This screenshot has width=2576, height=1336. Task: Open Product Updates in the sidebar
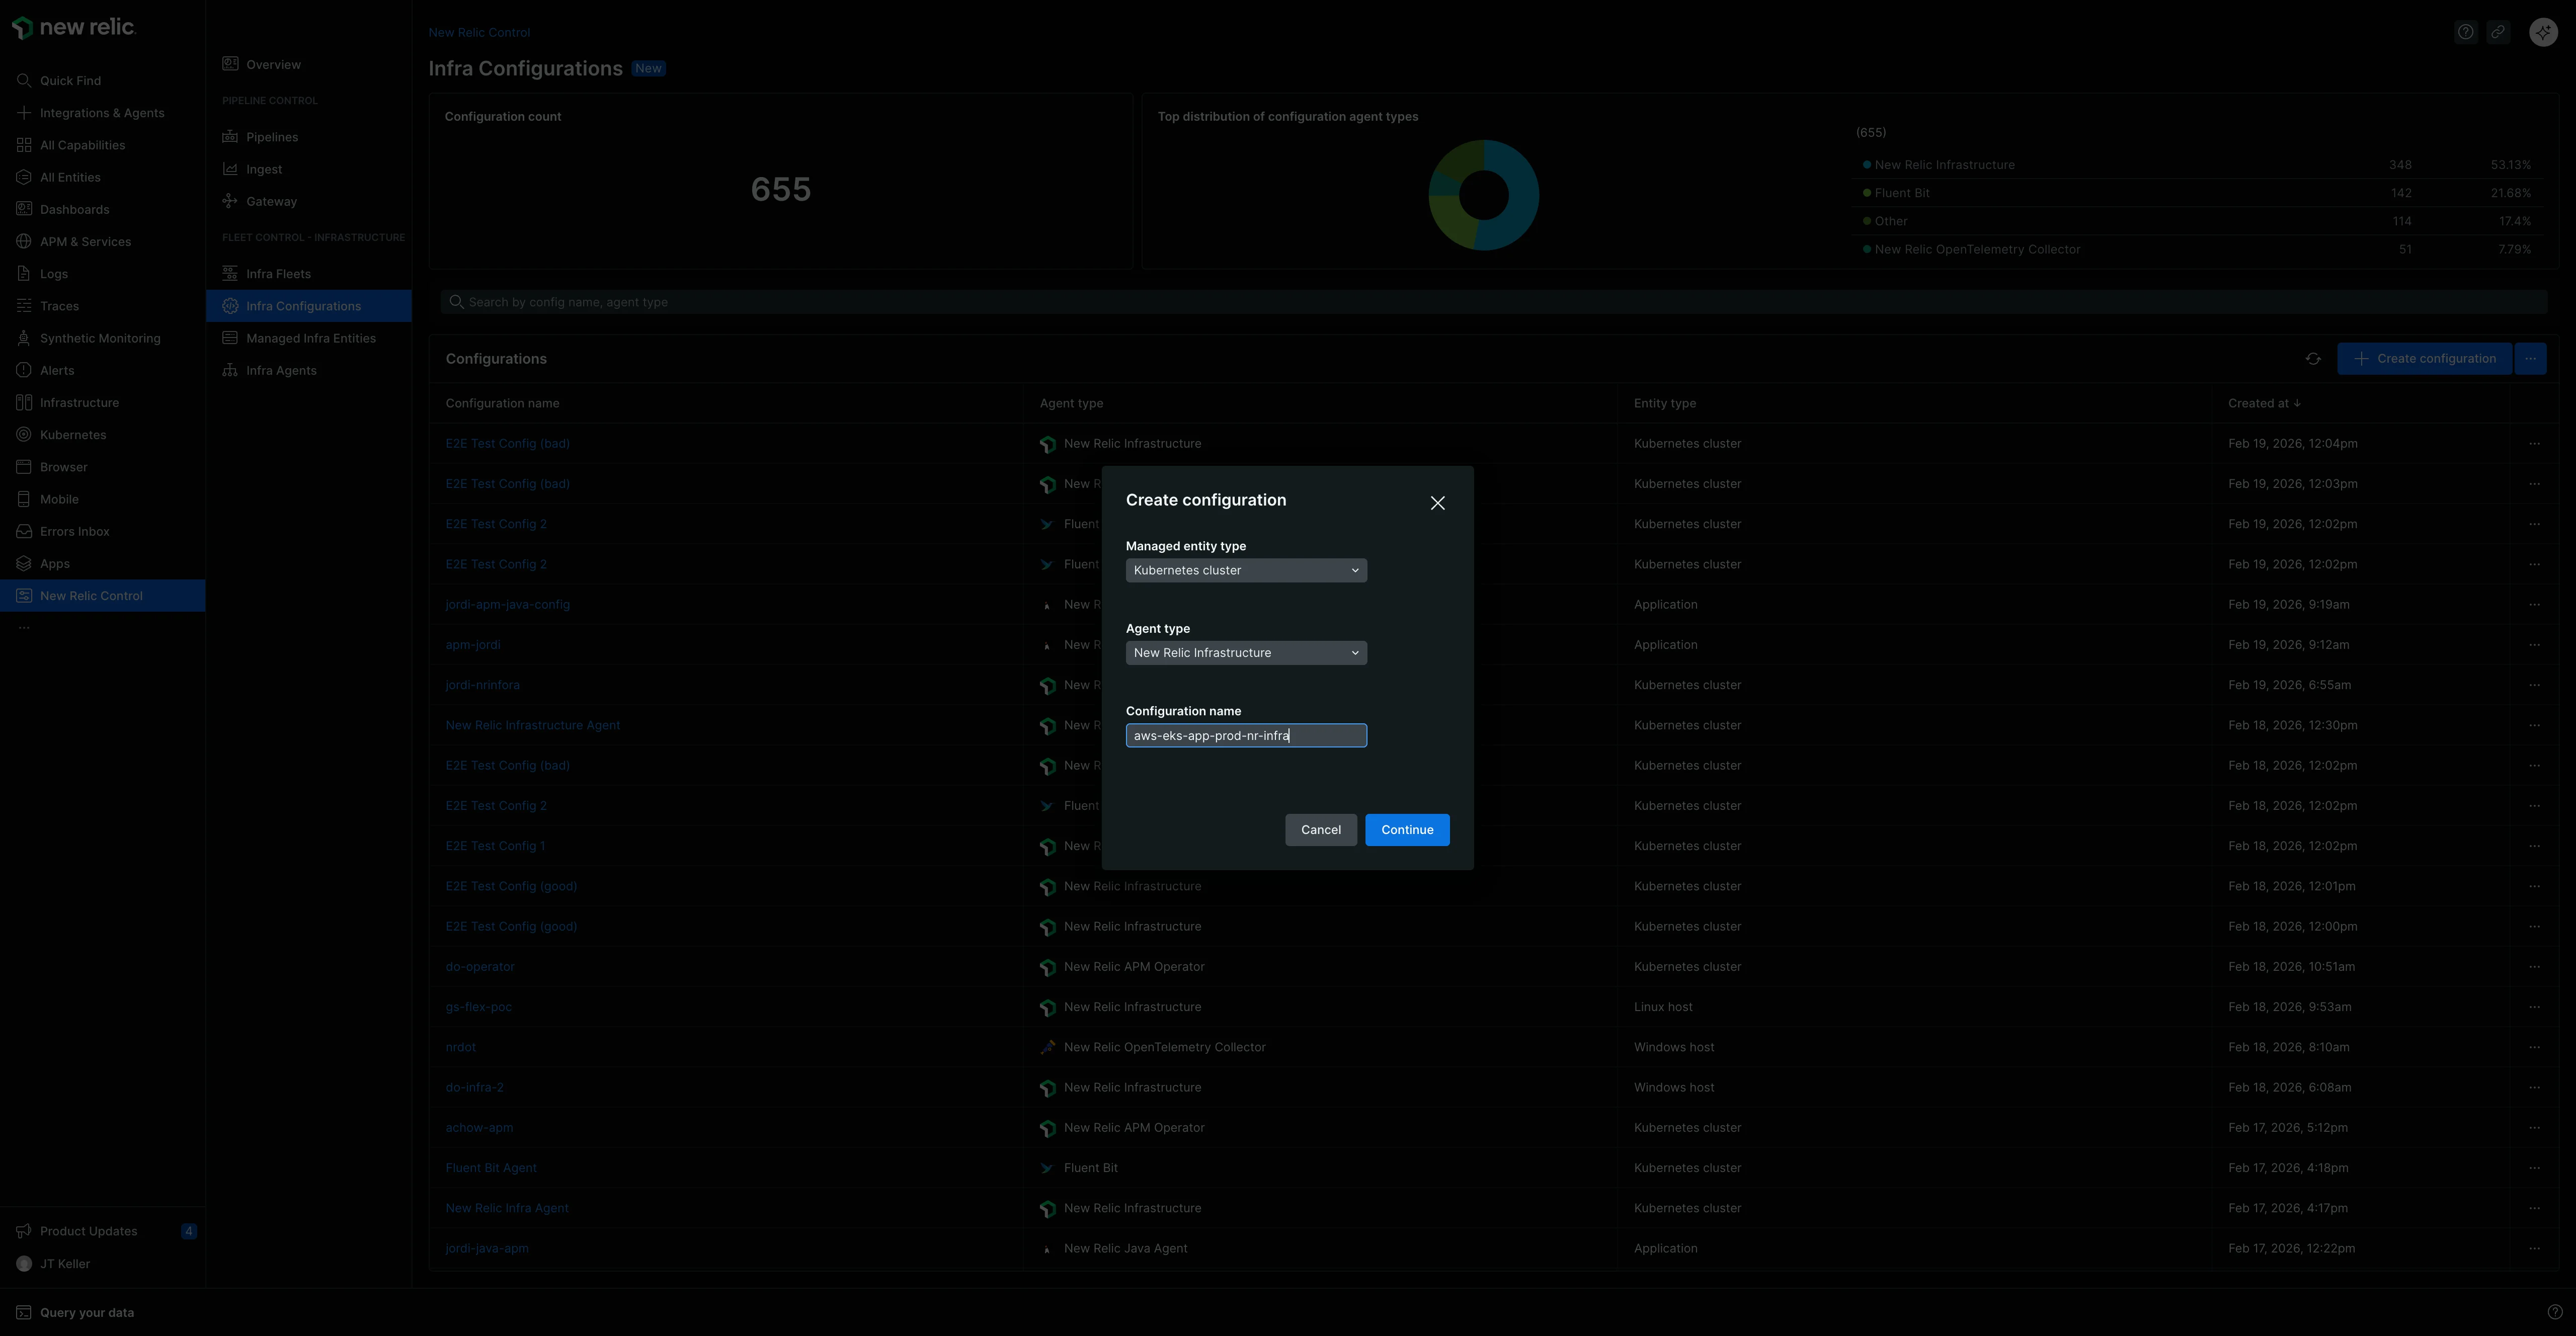24,1231
